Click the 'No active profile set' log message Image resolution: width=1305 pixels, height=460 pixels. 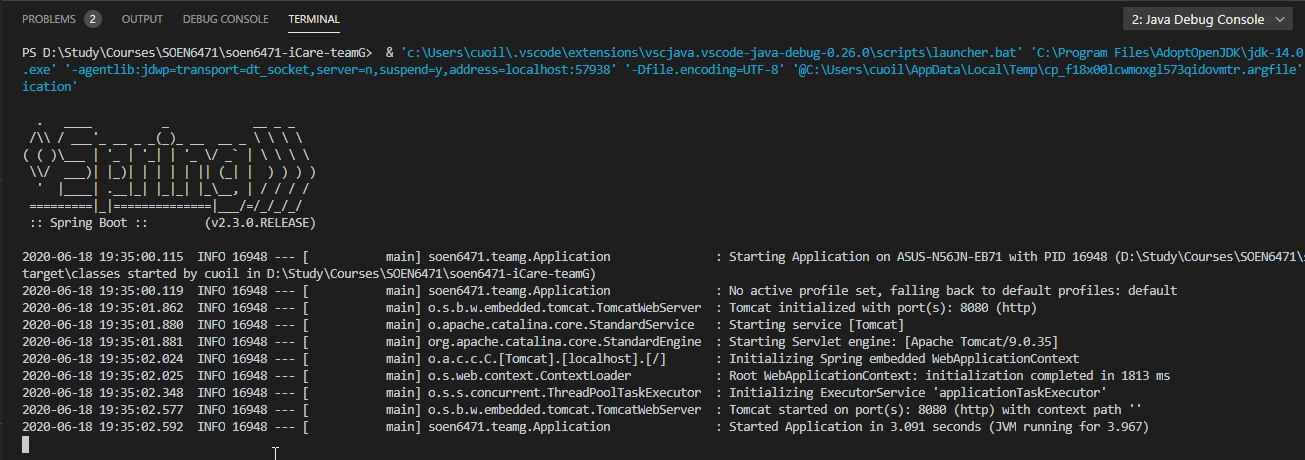[x=953, y=291]
